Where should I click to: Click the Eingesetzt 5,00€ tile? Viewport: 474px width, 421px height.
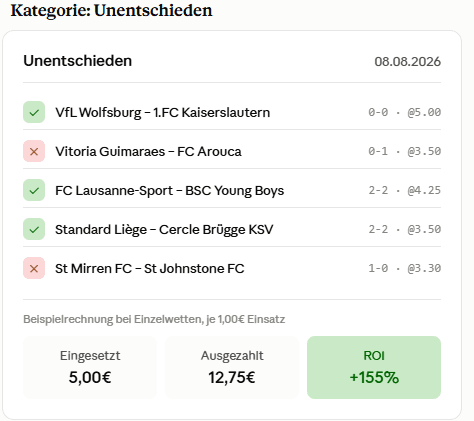pos(90,367)
